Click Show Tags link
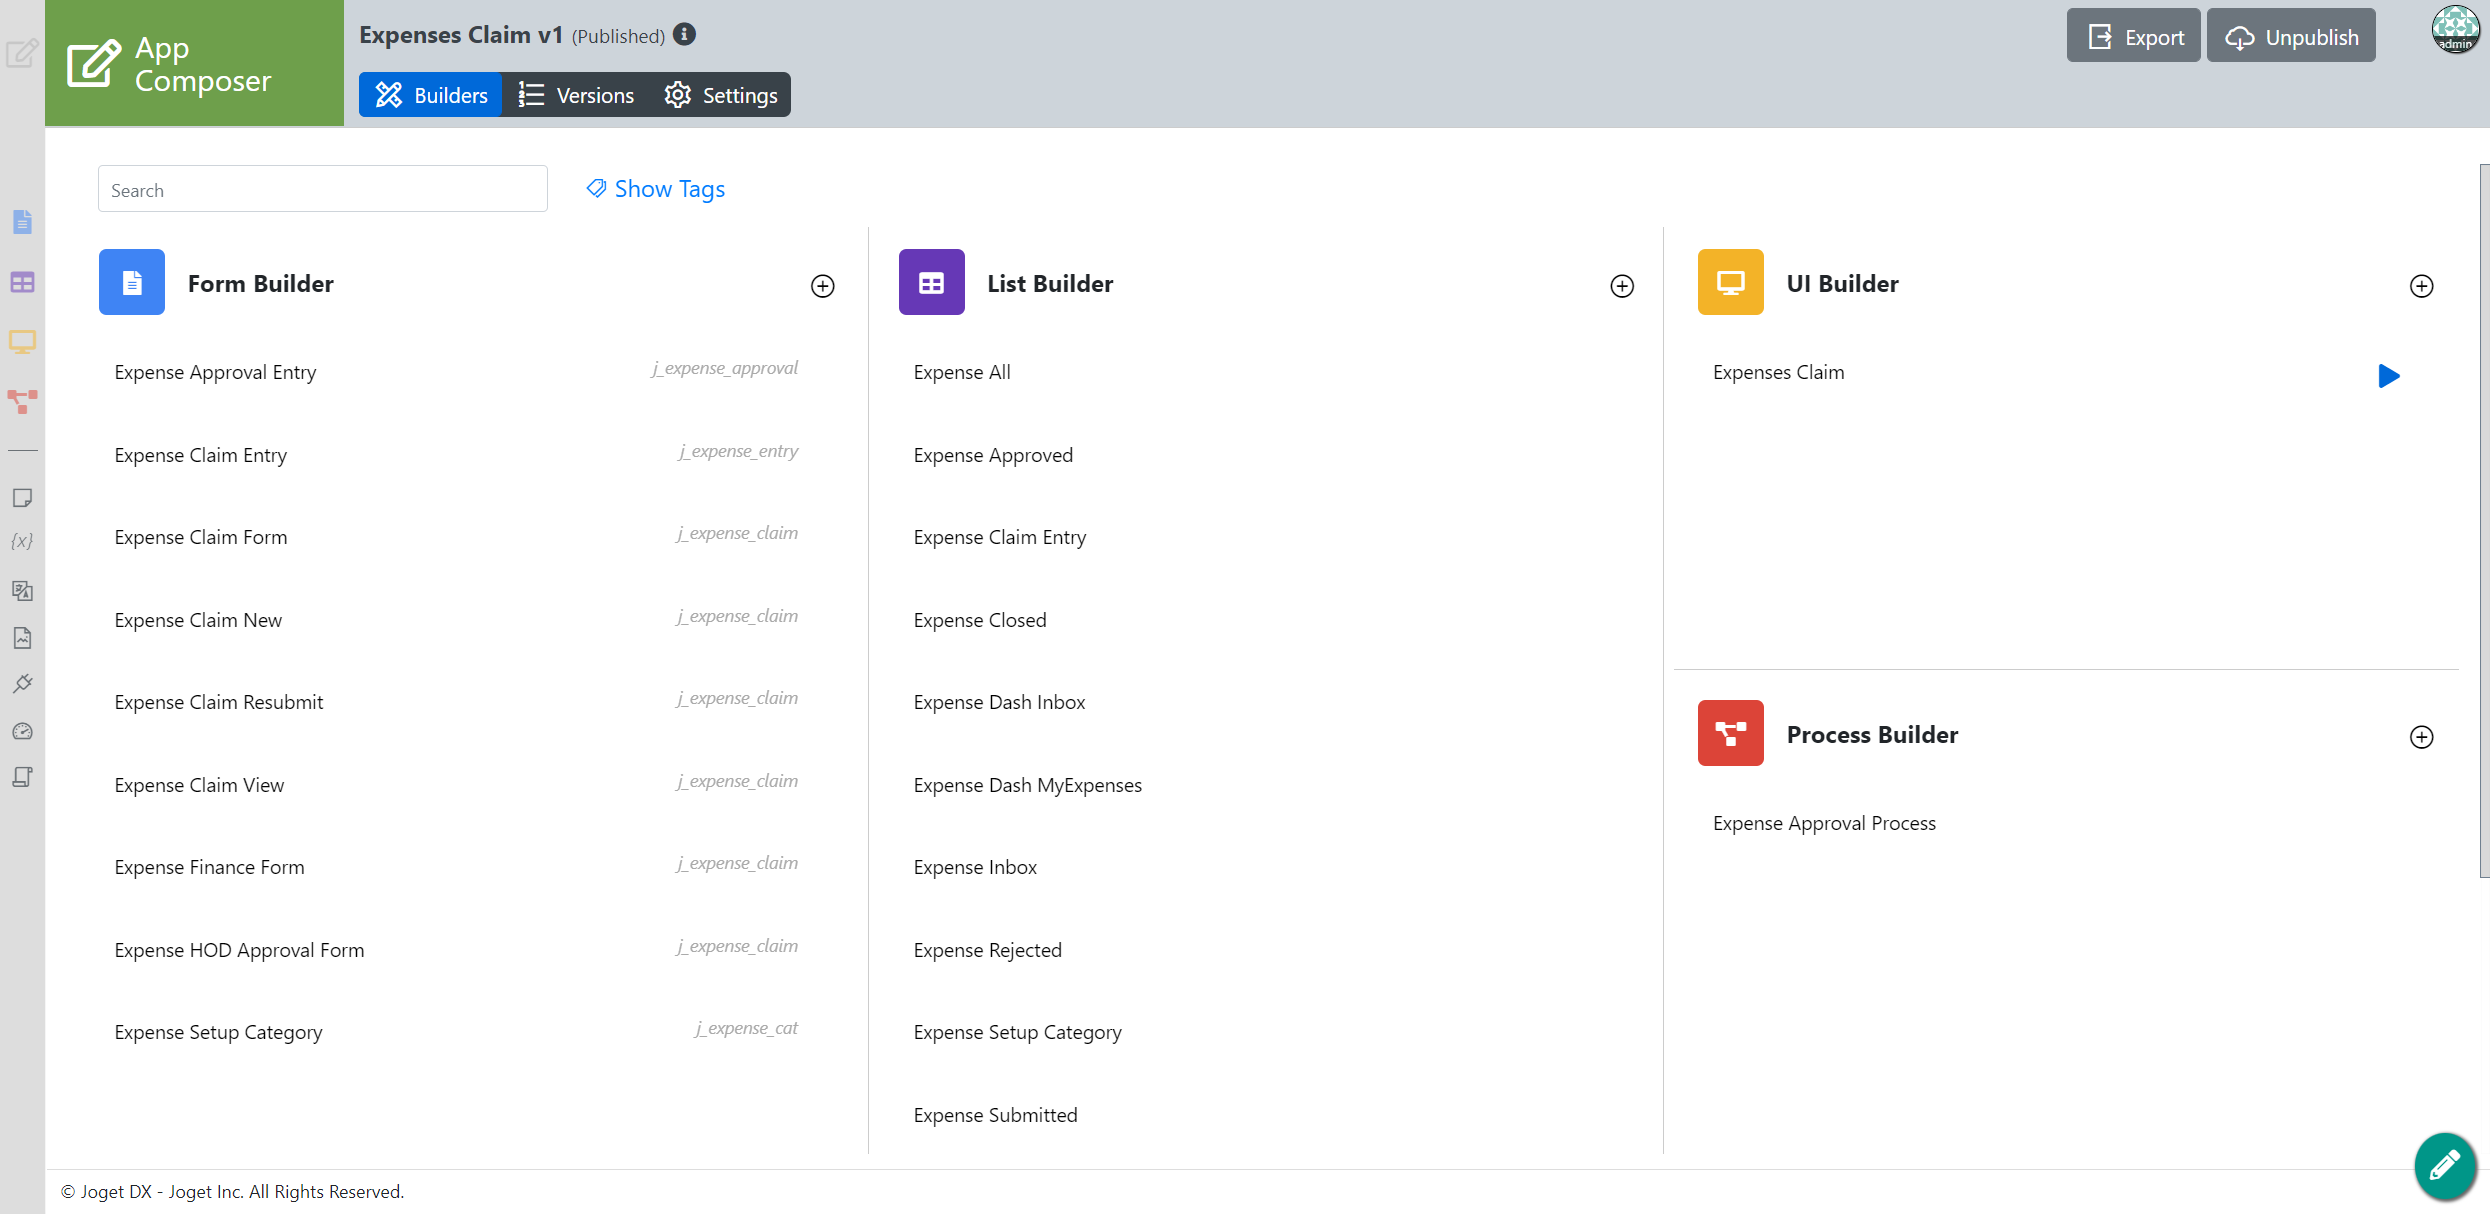 tap(656, 189)
